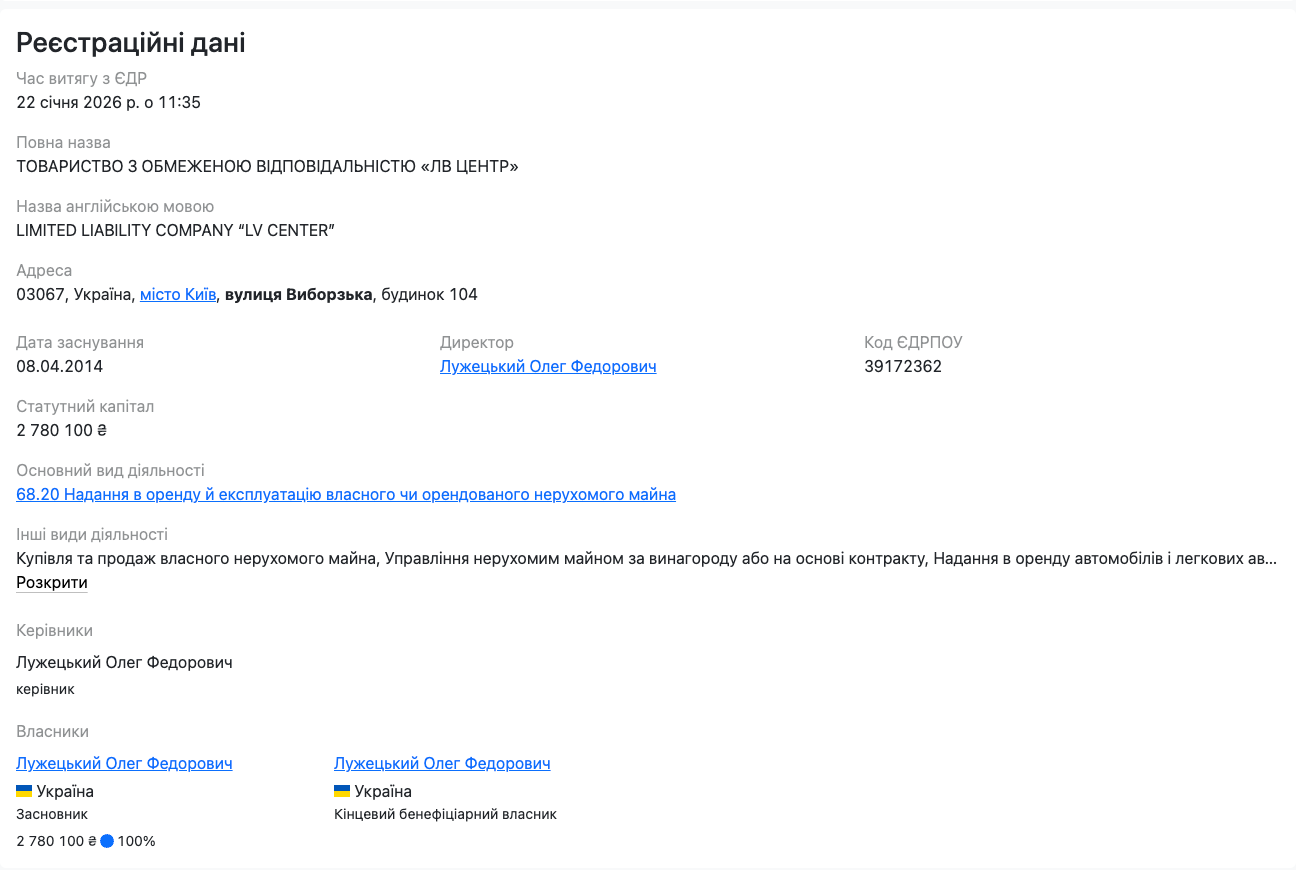This screenshot has width=1296, height=870.
Task: Click the Реєстраційні дані heading
Action: click(131, 43)
